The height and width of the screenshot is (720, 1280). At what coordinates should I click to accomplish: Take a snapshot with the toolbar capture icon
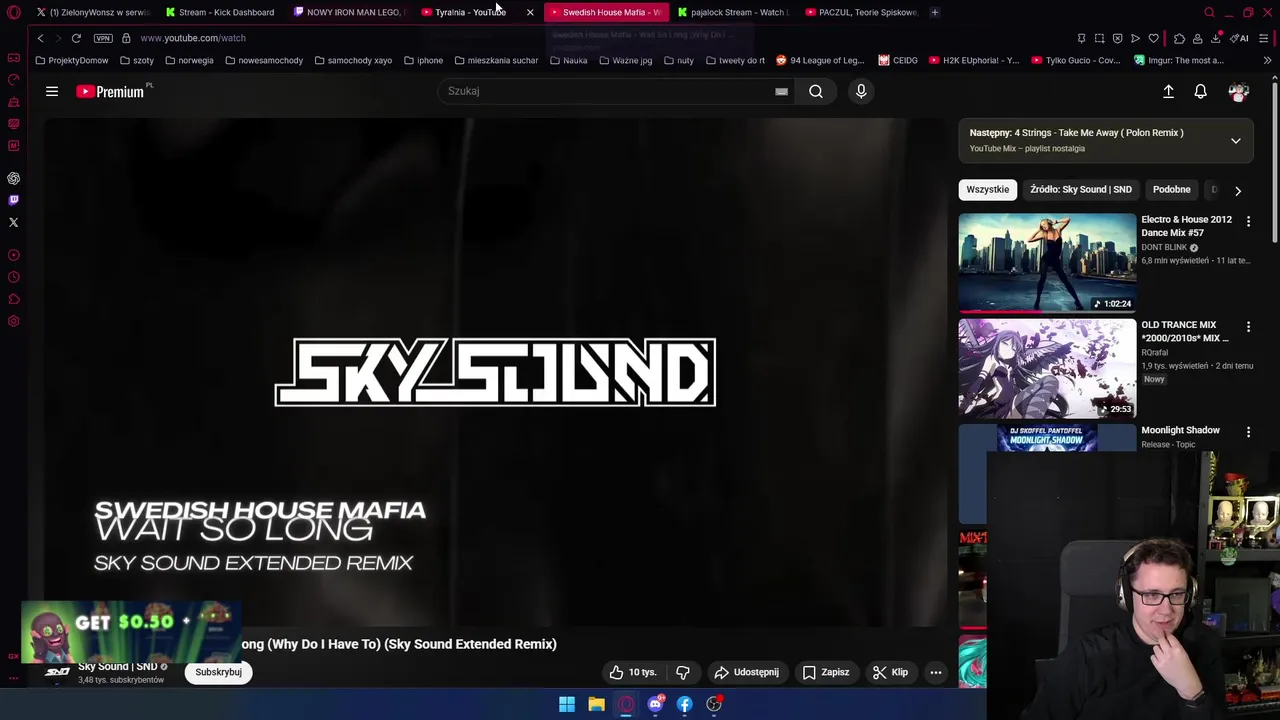pyautogui.click(x=1099, y=38)
